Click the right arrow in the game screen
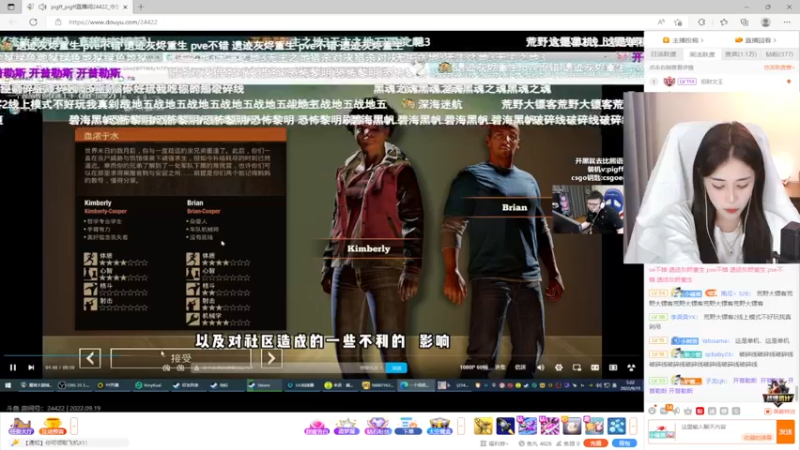Image resolution: width=800 pixels, height=450 pixels. click(x=271, y=358)
